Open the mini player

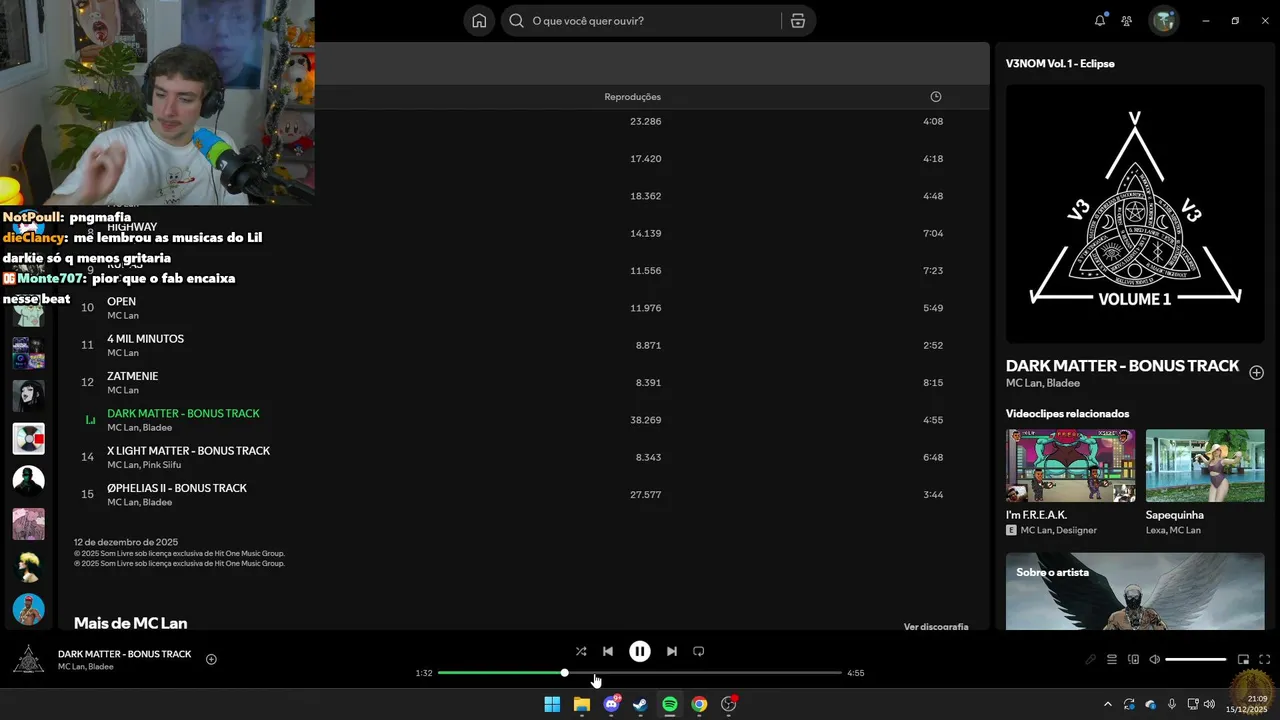point(1243,659)
